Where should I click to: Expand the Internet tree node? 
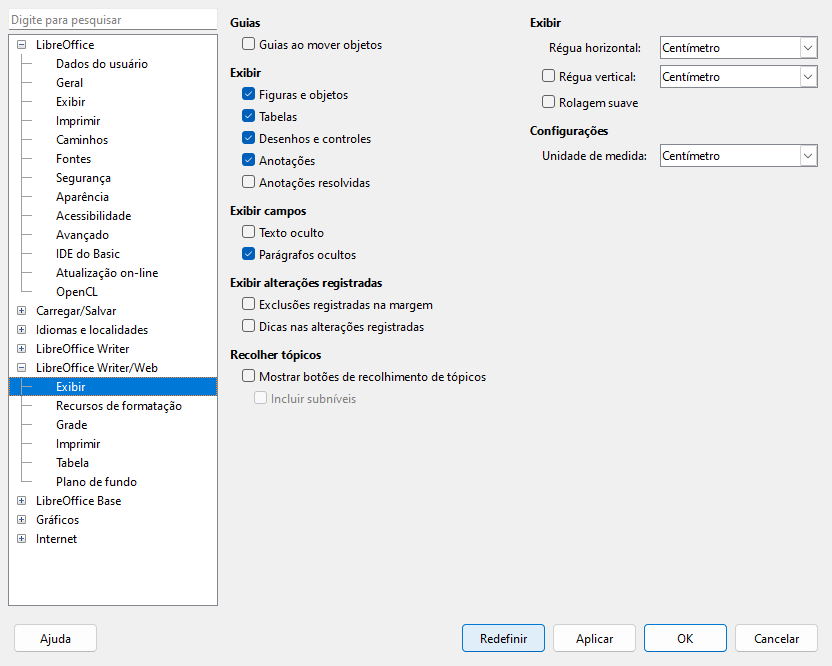point(21,539)
